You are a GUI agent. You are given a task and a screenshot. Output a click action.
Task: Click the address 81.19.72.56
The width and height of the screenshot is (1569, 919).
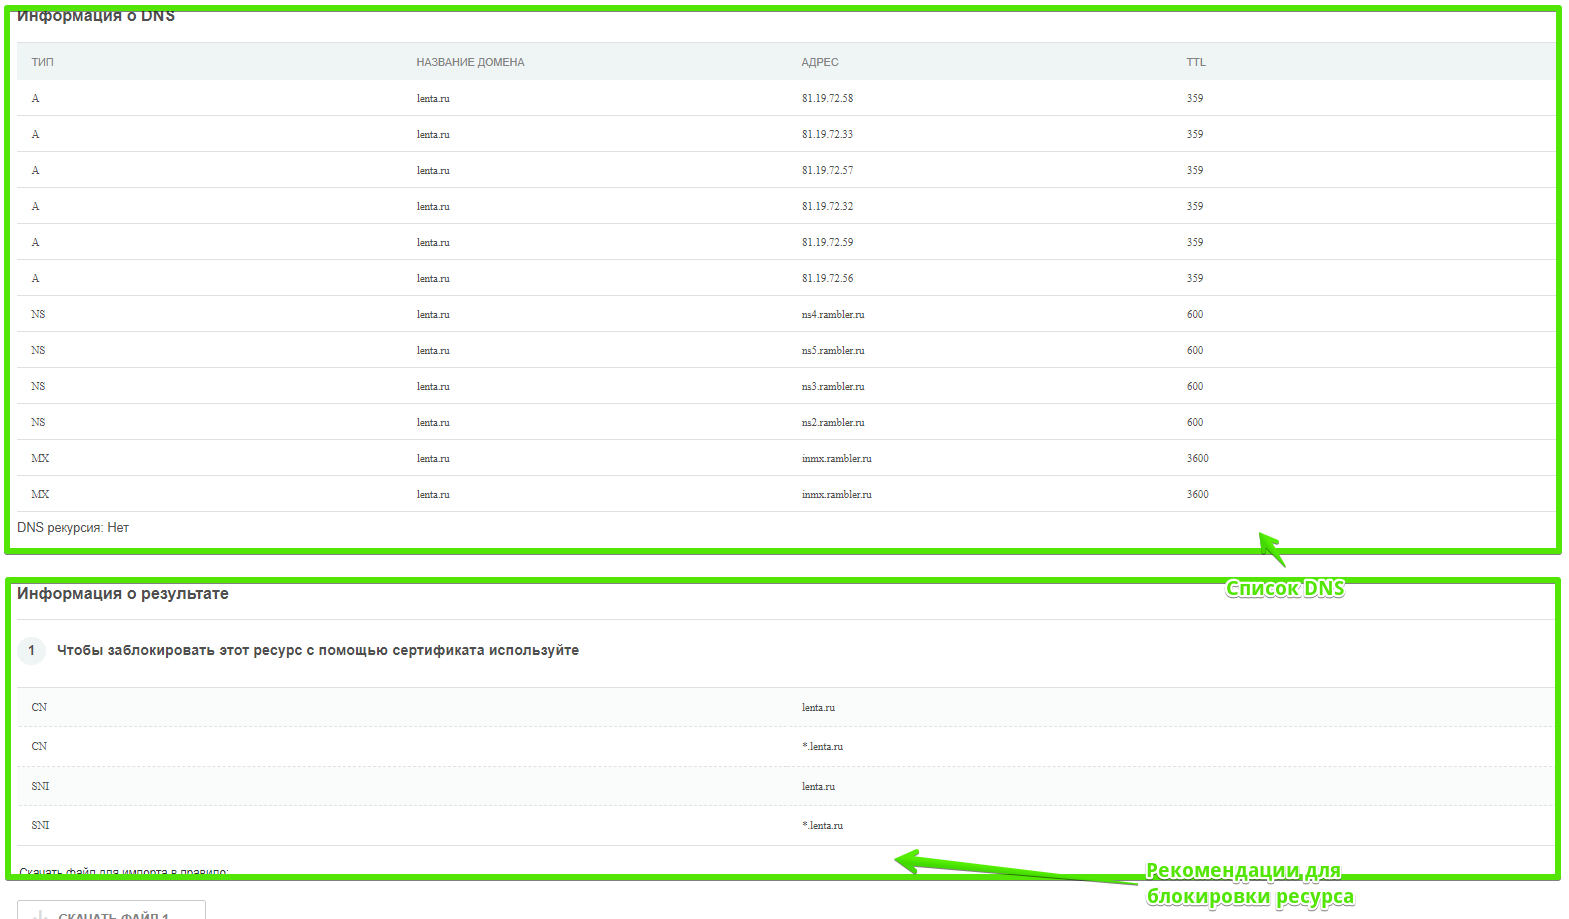[x=827, y=278]
